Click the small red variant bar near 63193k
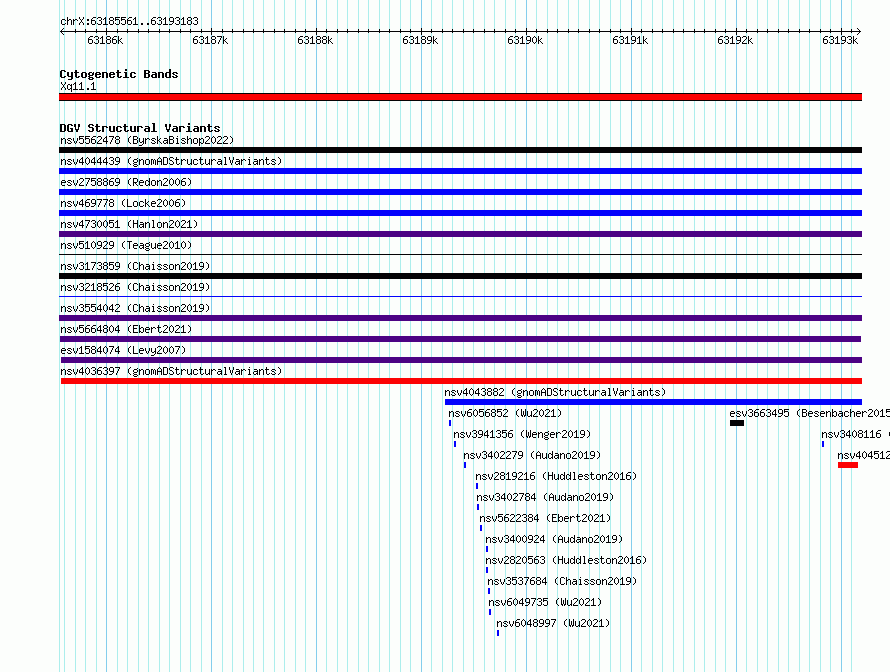Screen dimensions: 890x672 [x=848, y=465]
